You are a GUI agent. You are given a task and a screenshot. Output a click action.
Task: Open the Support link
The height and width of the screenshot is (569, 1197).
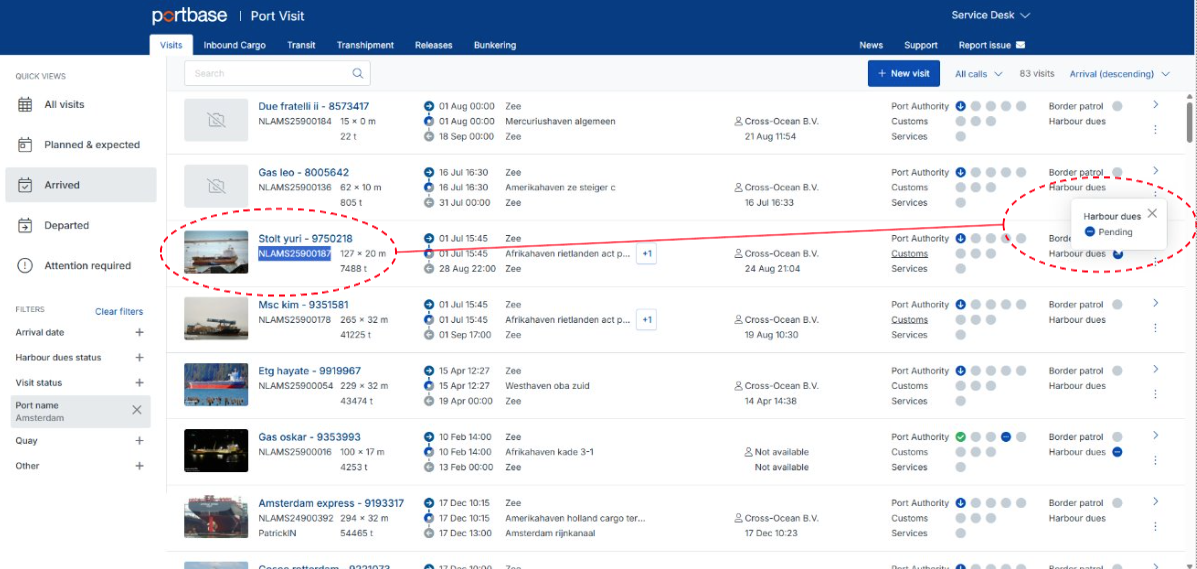click(921, 45)
